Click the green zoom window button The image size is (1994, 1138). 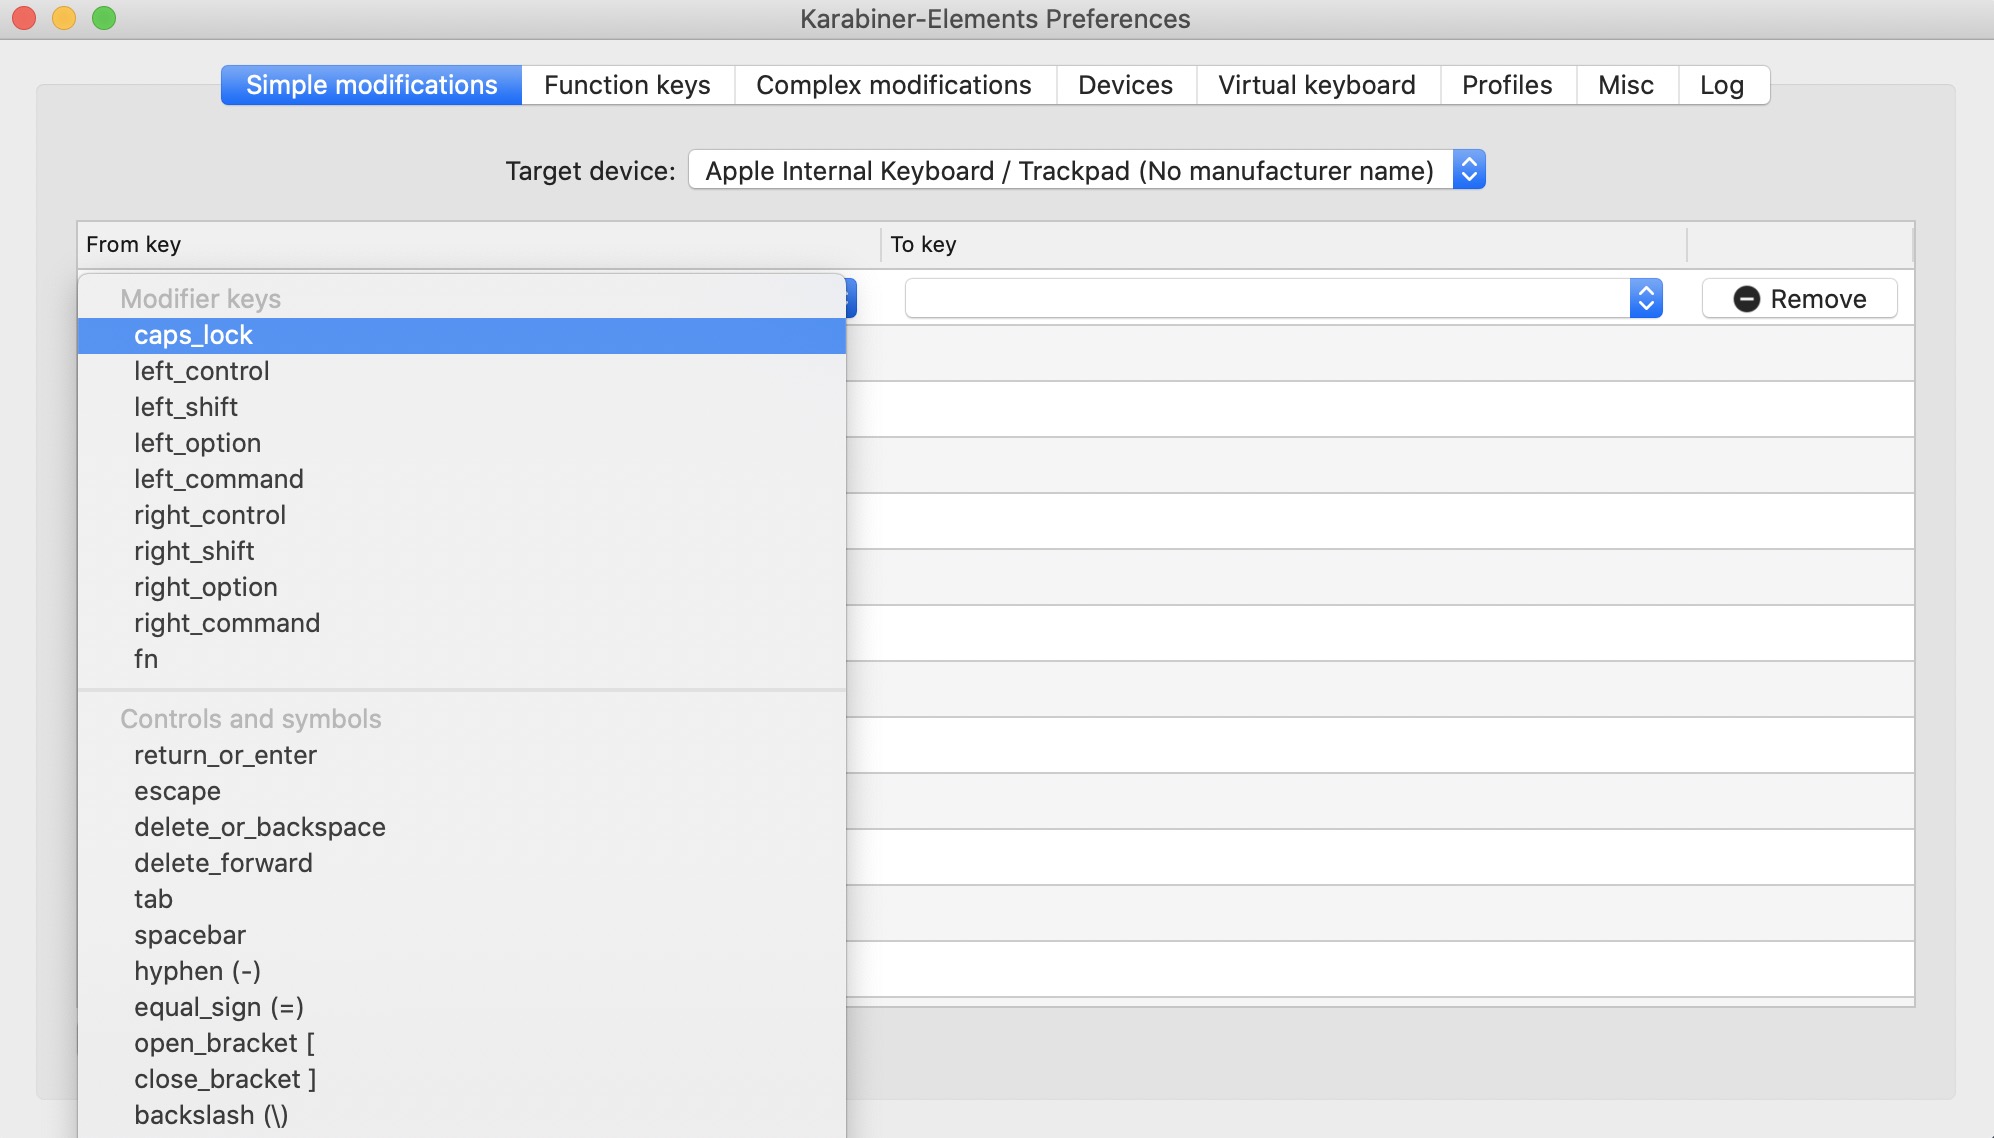point(104,18)
